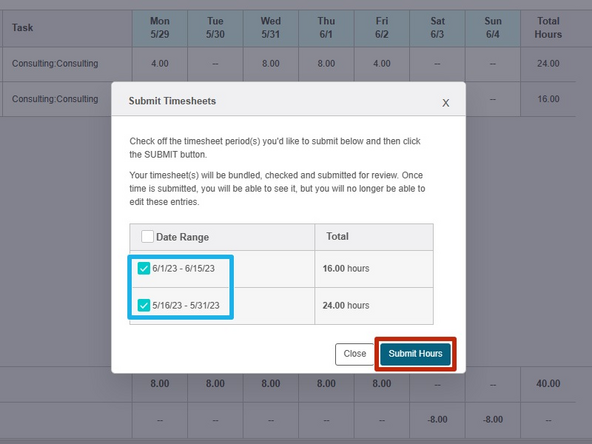Click Thursday's 8.00 cell in first row
This screenshot has width=592, height=444.
[x=326, y=64]
